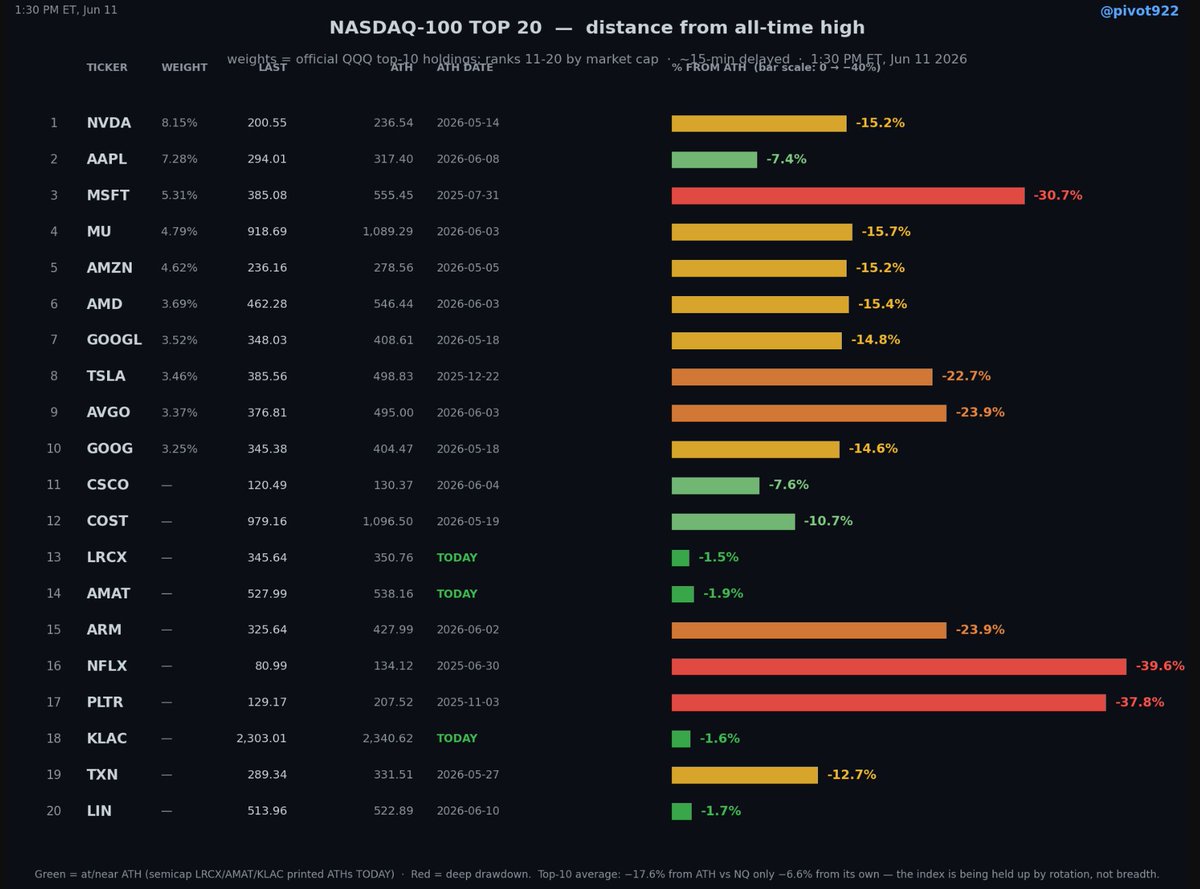Click NFLX last price 80.99
Image resolution: width=1200 pixels, height=889 pixels.
(x=270, y=666)
